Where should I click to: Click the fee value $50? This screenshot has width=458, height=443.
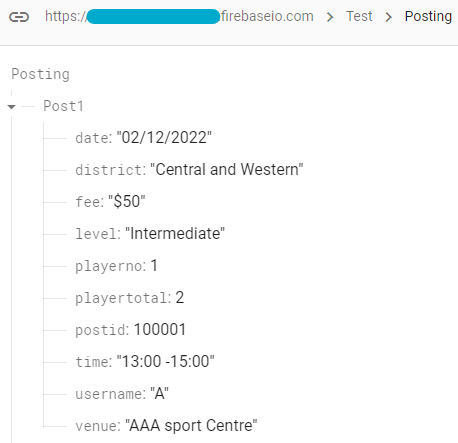pos(127,201)
